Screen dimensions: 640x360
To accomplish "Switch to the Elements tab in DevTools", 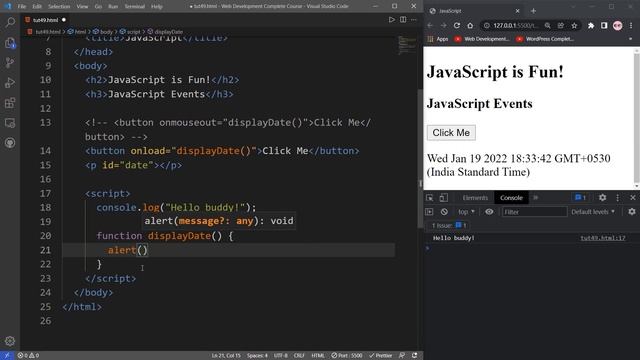I will point(475,198).
